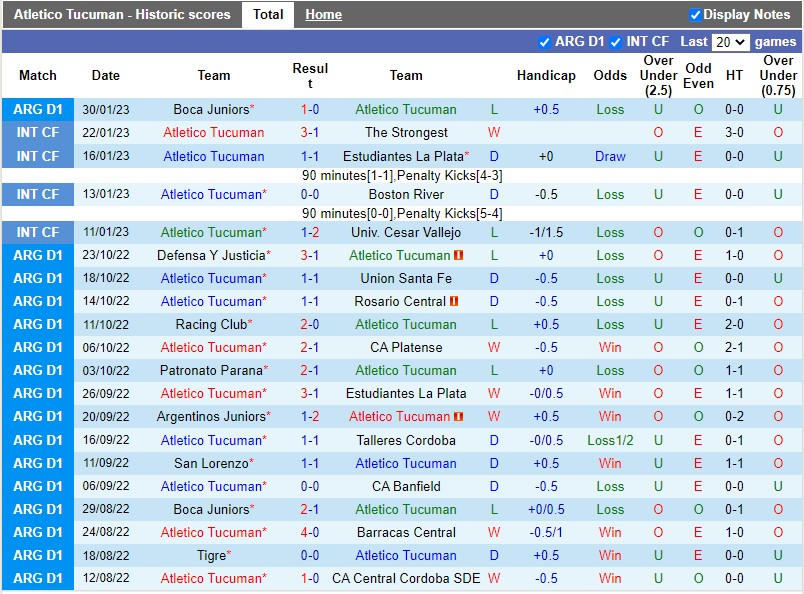
Task: Click the 4-0 result versus Barracas Central
Action: (x=310, y=532)
